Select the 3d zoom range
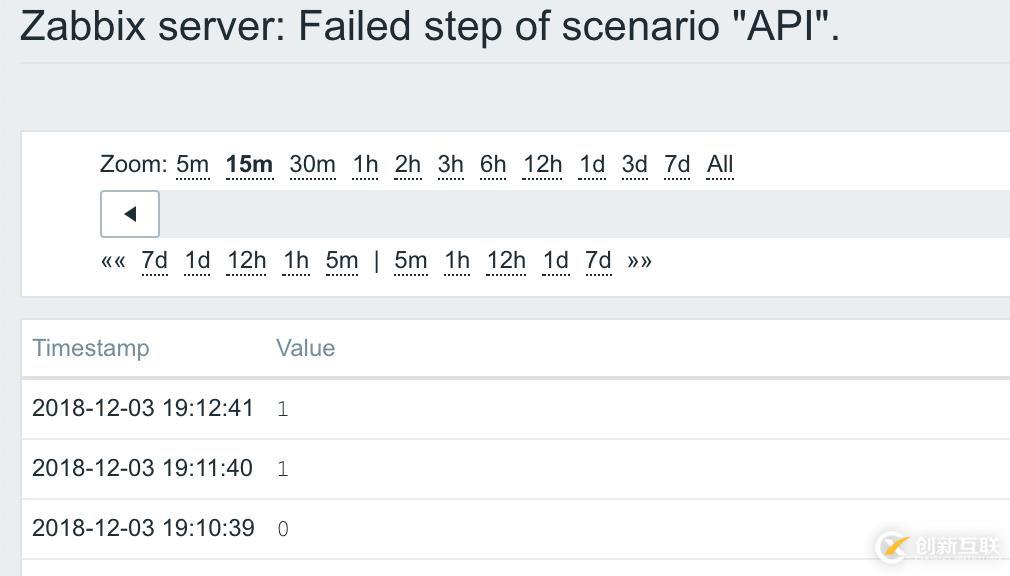The width and height of the screenshot is (1010, 576). 634,164
